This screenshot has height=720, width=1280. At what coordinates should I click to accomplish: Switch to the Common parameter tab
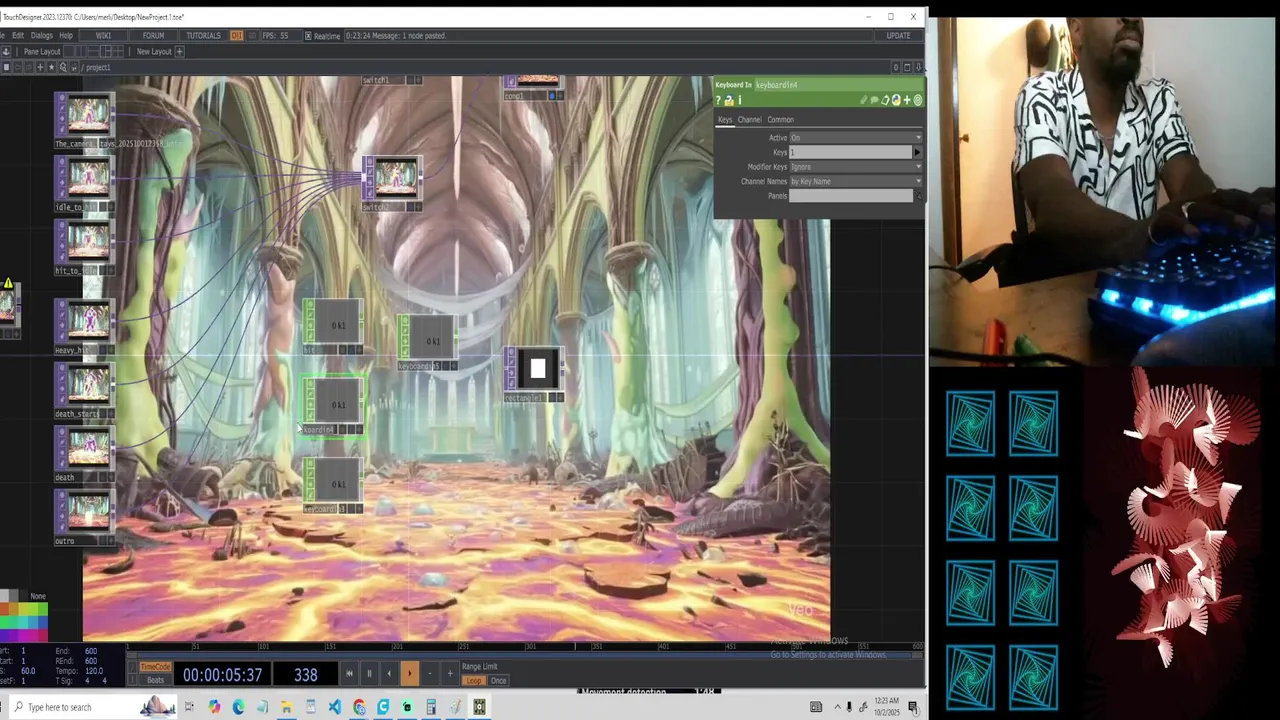(780, 120)
